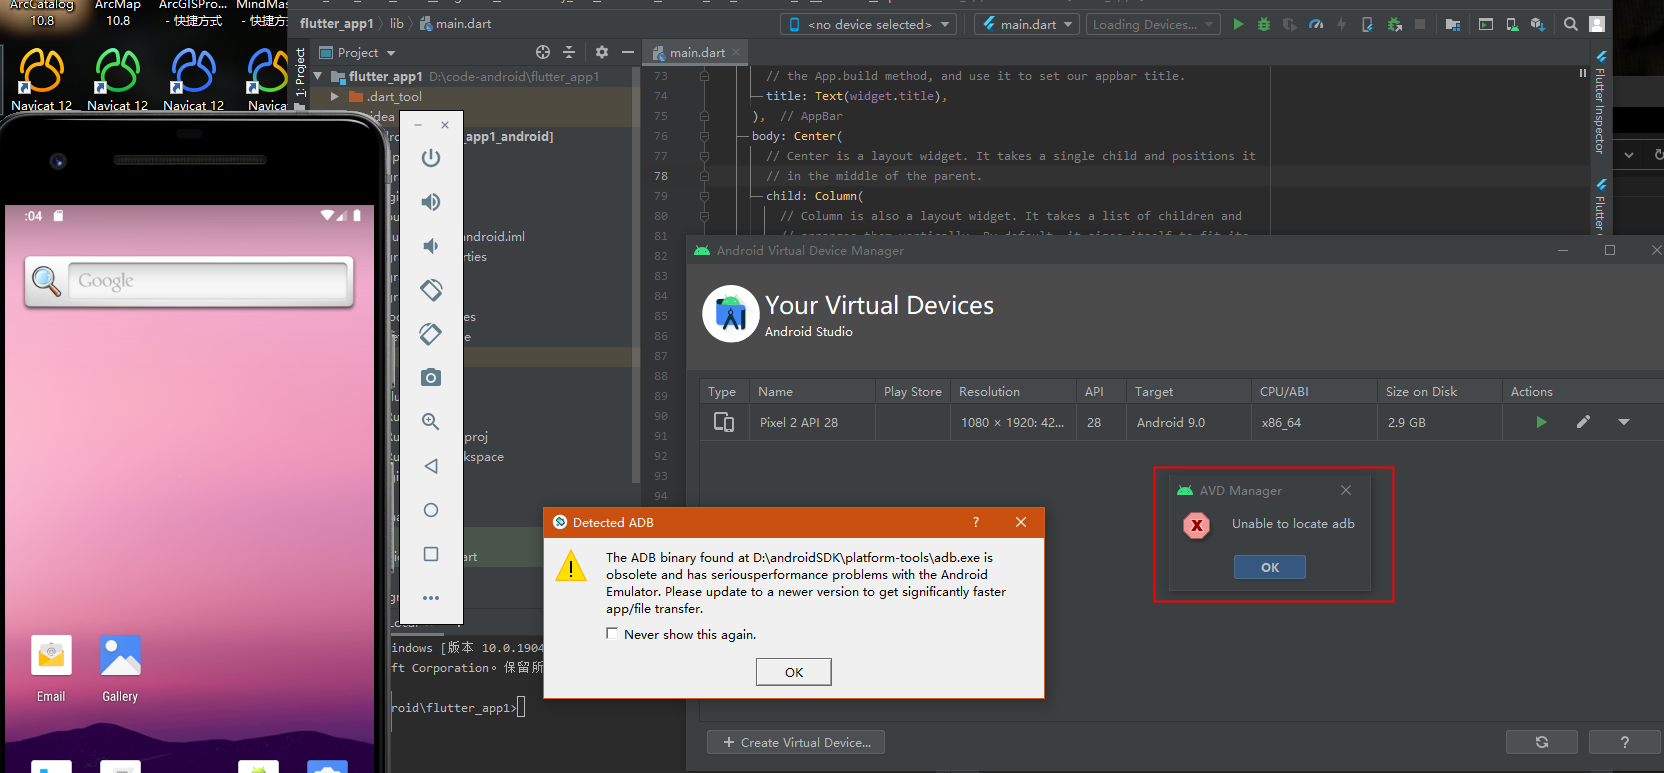
Task: Click 'lib' in the breadcrumb bar
Action: [397, 23]
